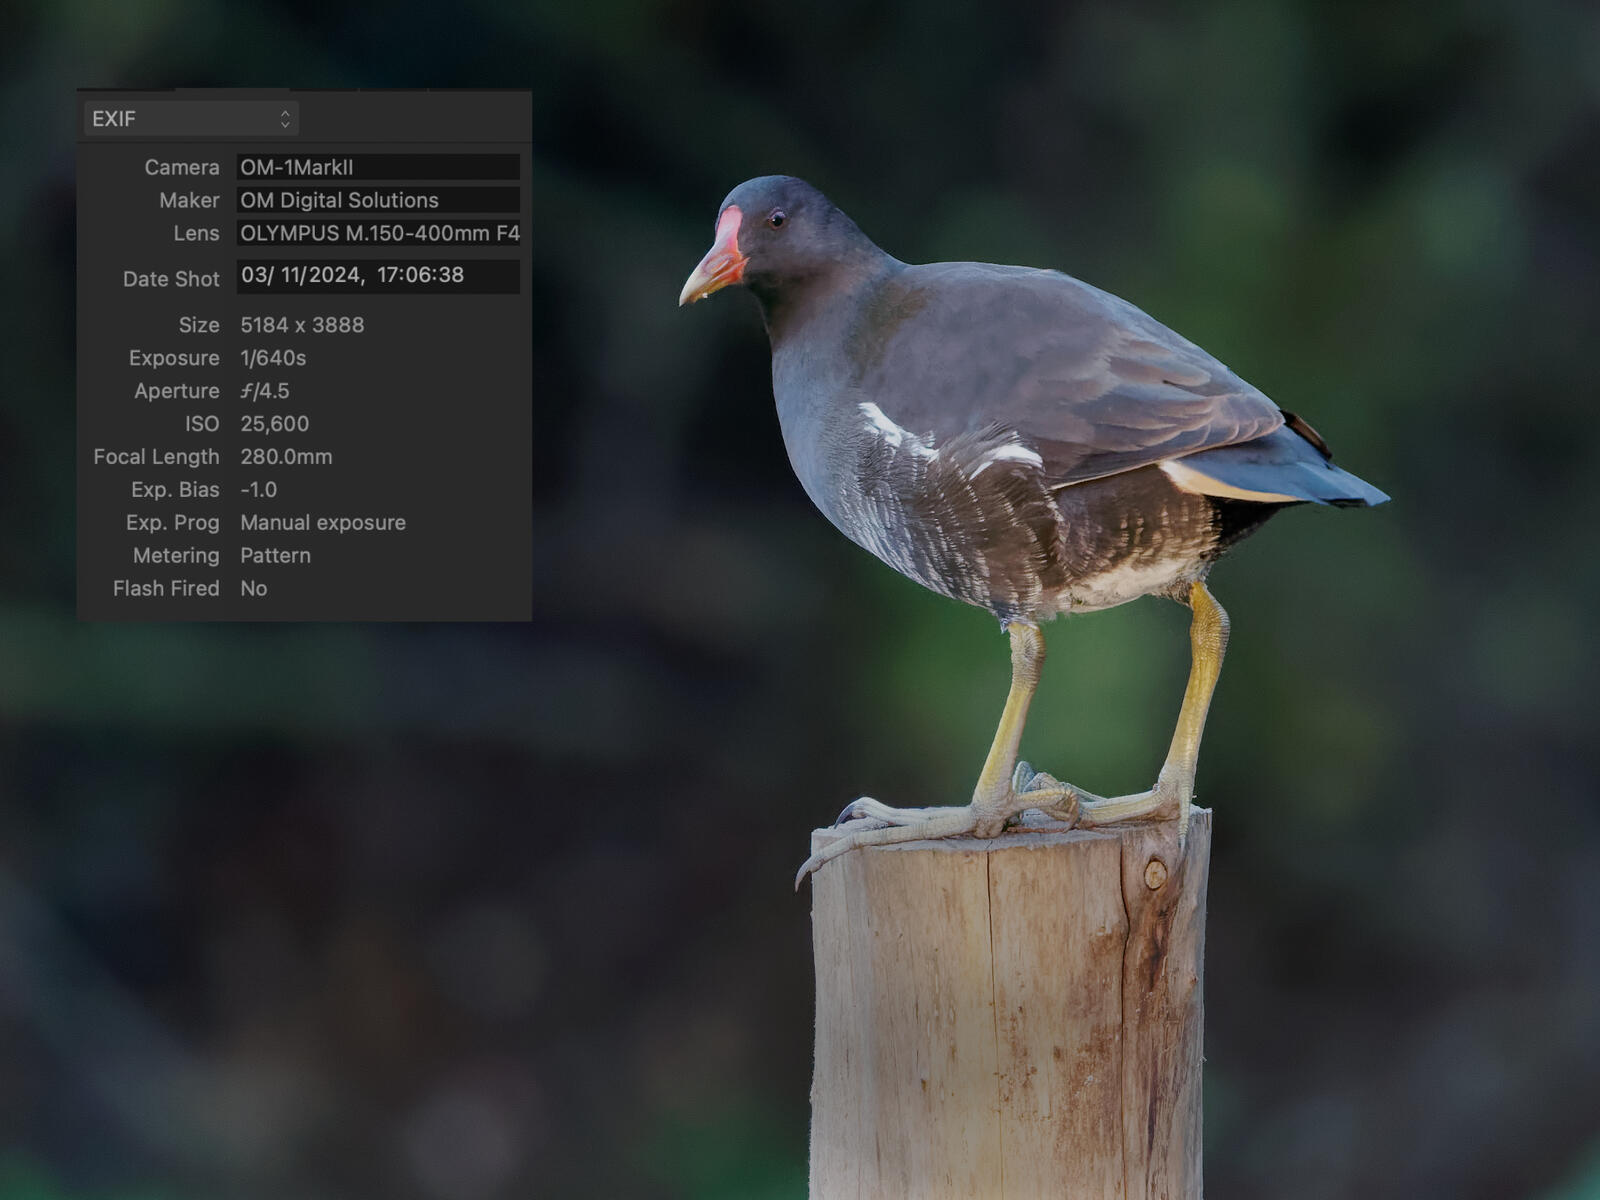This screenshot has height=1200, width=1600.
Task: Click the Metering value Pattern
Action: coord(275,556)
